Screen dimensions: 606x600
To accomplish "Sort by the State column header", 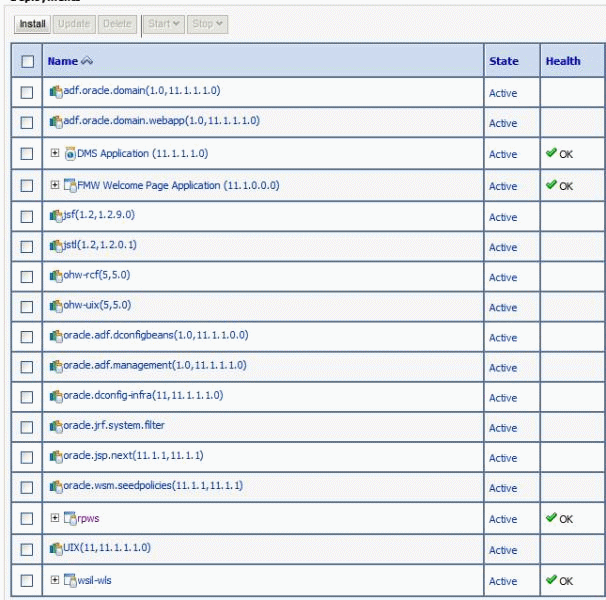I will click(x=504, y=61).
